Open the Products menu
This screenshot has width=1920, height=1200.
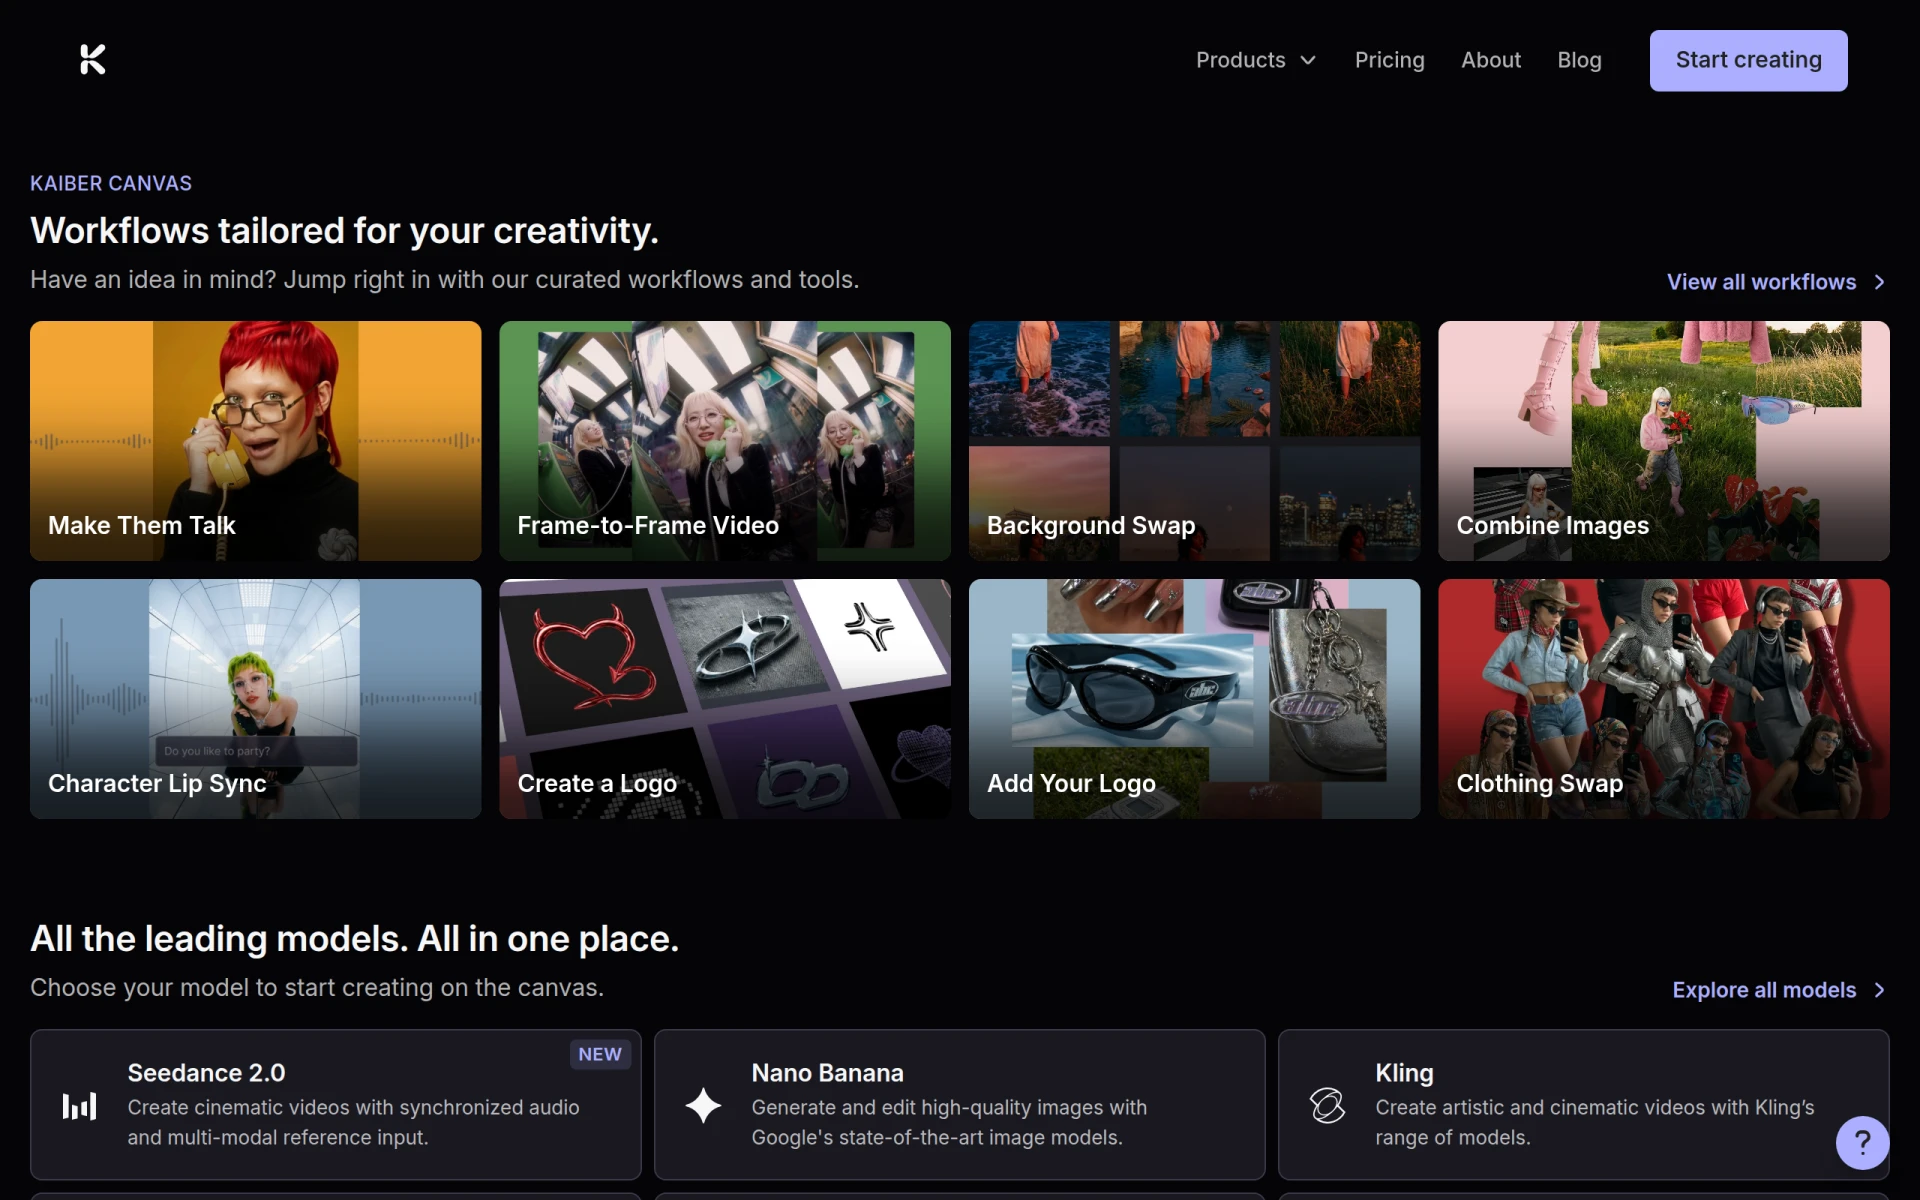coord(1256,60)
